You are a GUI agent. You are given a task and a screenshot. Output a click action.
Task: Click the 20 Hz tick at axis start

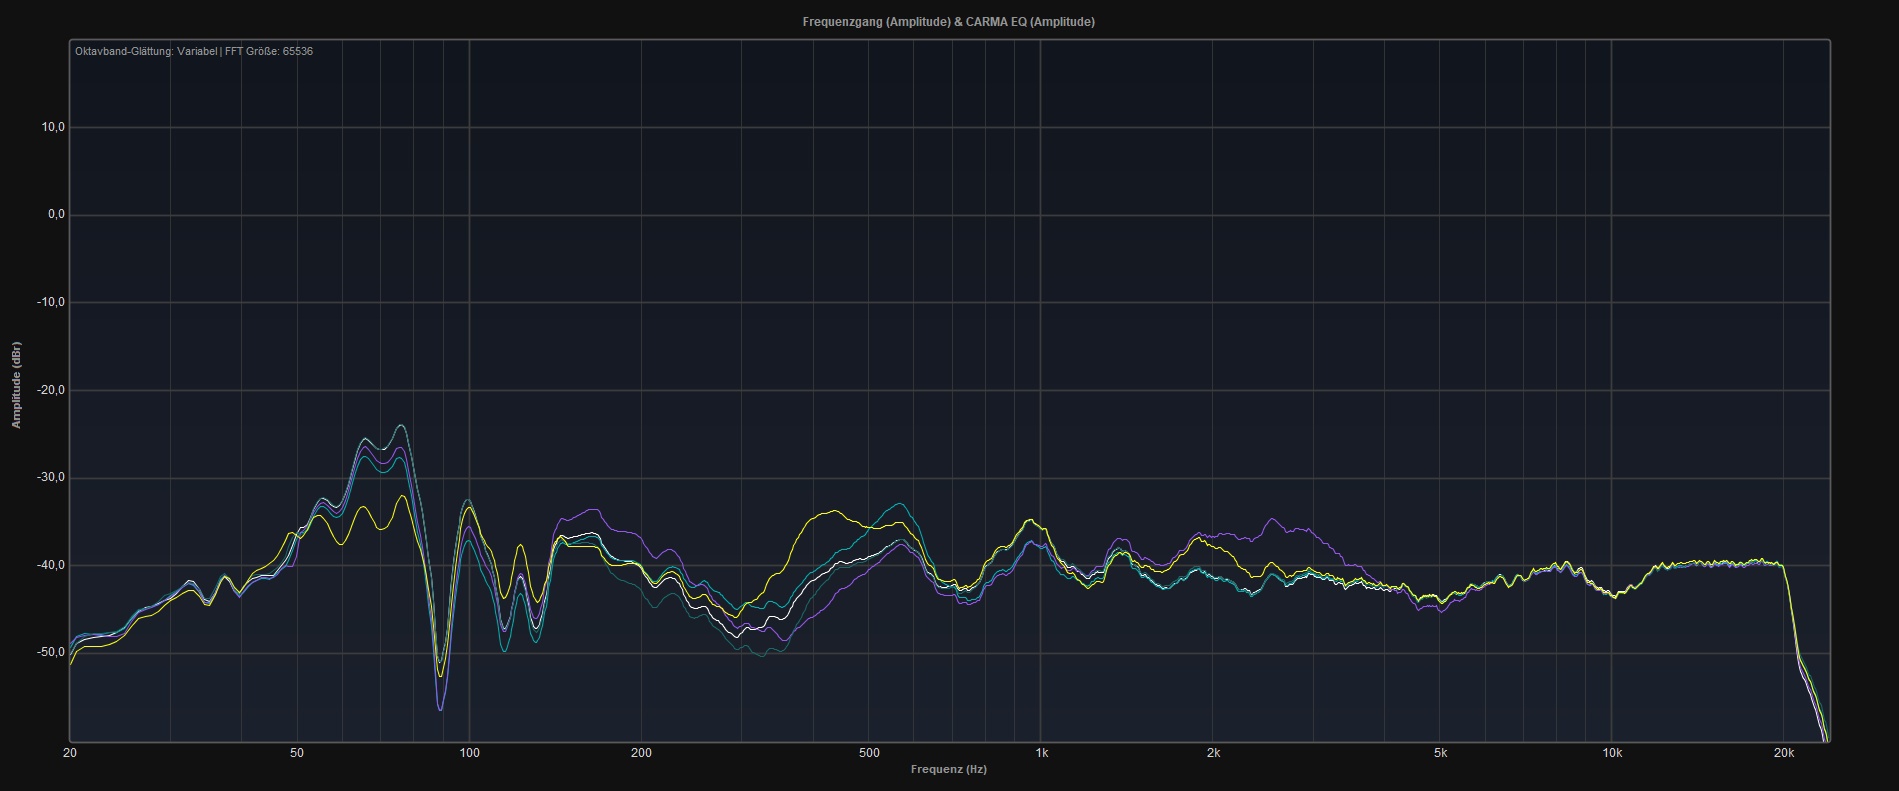click(x=70, y=753)
